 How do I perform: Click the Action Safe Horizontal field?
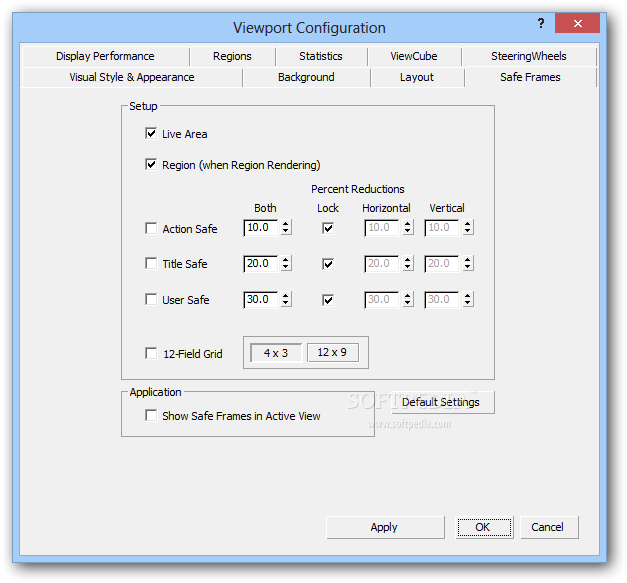382,228
